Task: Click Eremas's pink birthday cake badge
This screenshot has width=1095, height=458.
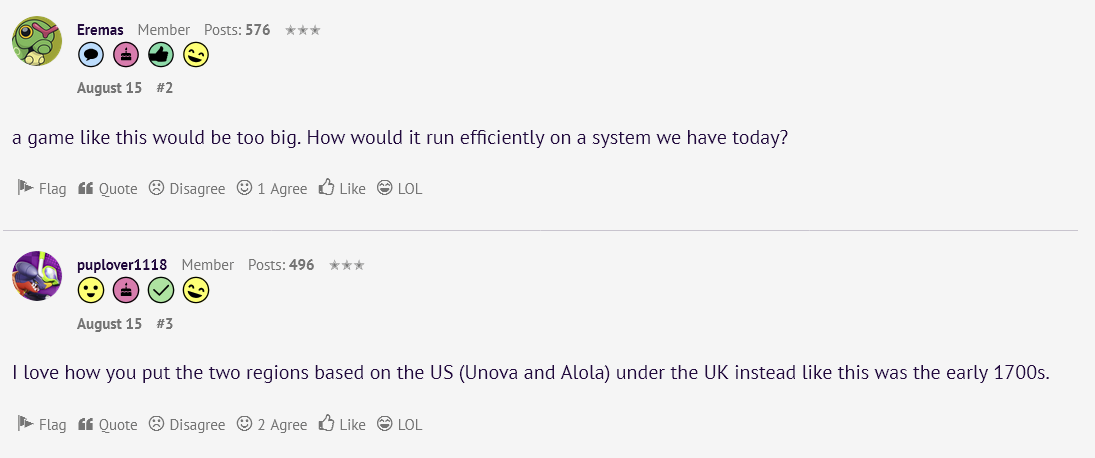Action: point(126,55)
